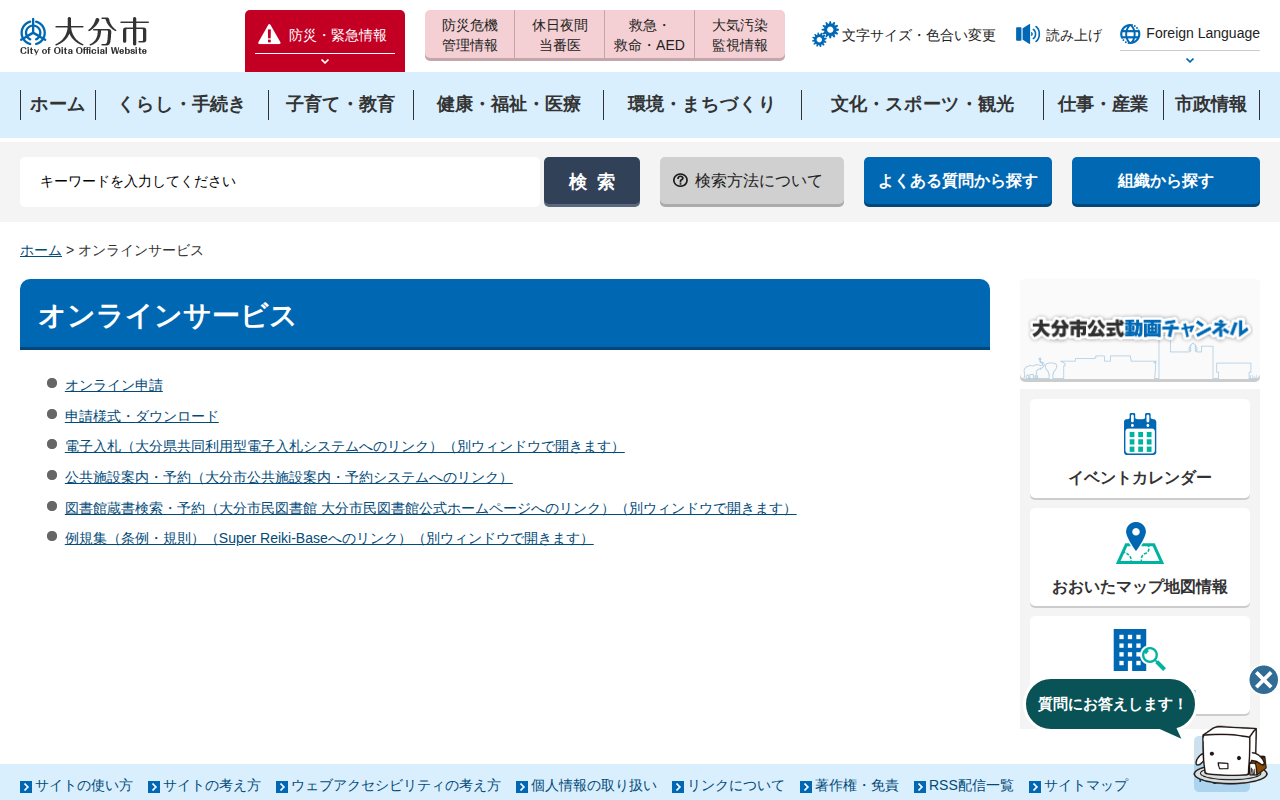Open 救急・救命・AED link
This screenshot has height=800, width=1280.
coord(650,35)
